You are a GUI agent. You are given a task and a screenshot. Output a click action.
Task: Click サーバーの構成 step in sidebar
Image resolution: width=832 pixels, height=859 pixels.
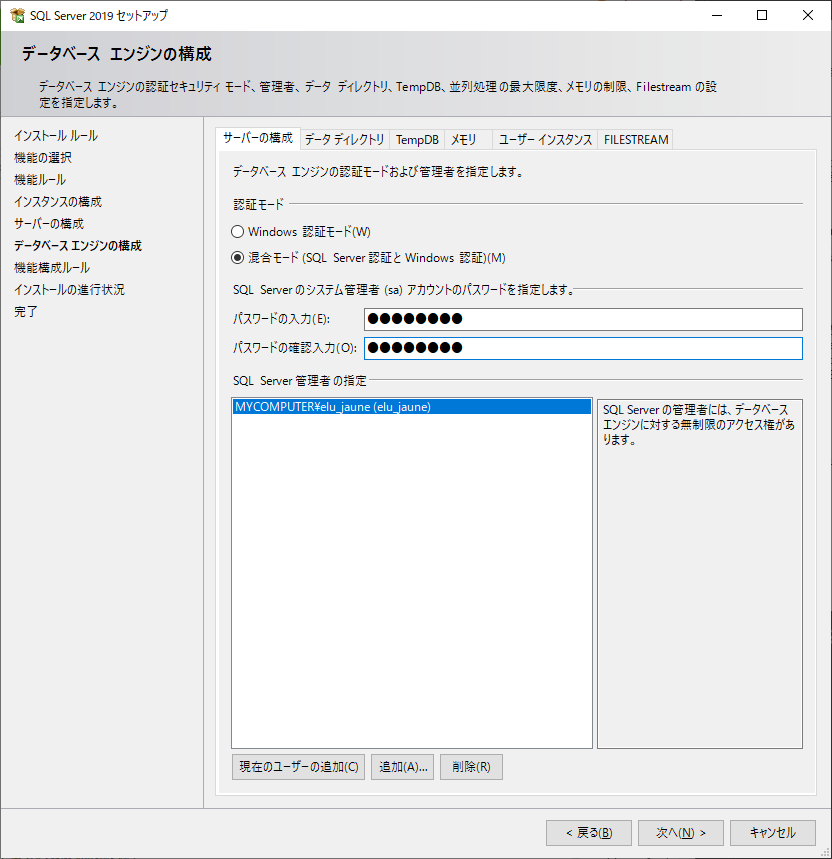pos(49,224)
